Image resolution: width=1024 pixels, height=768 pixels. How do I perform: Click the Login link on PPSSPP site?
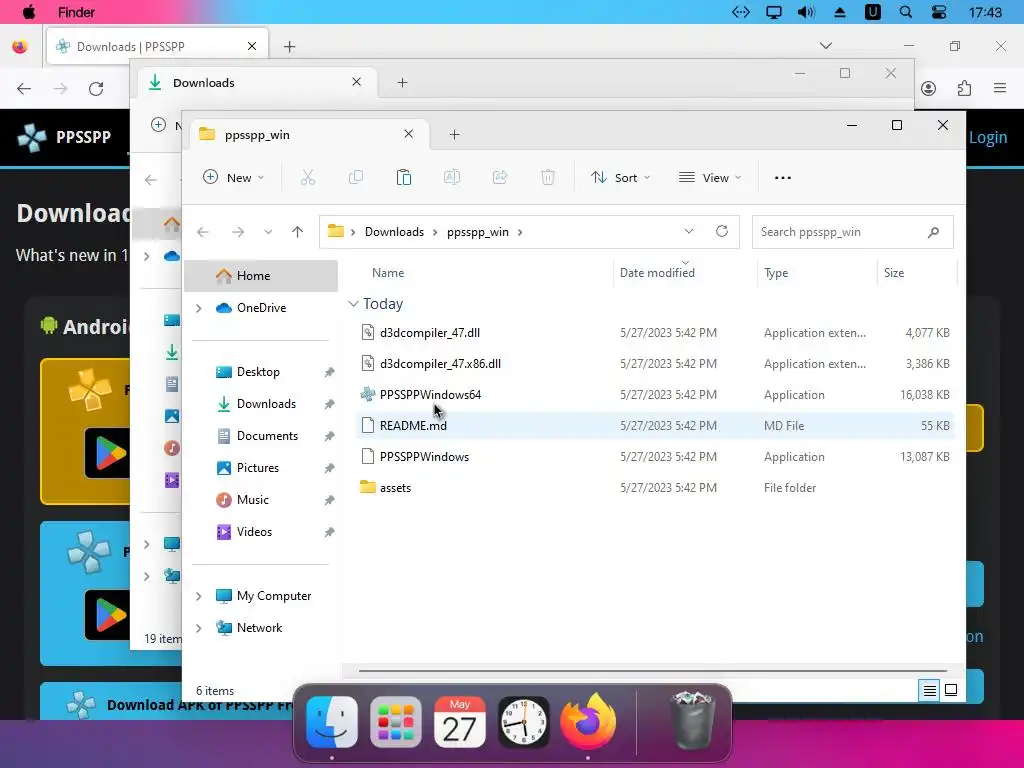(x=987, y=137)
